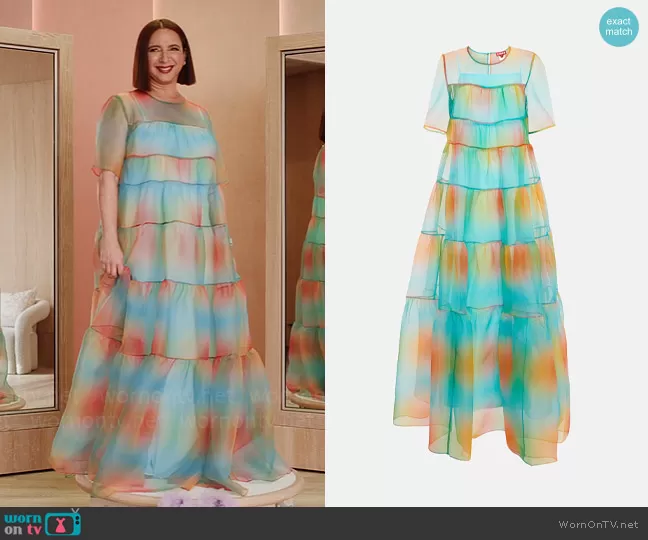The image size is (648, 540).
Task: Click the word "worn" in the pink logo
Action: (x=24, y=518)
